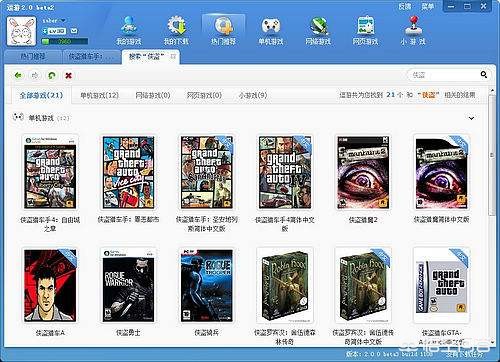The width and height of the screenshot is (500, 362).
Task: Click the 反馈 link in title bar
Action: 404,6
